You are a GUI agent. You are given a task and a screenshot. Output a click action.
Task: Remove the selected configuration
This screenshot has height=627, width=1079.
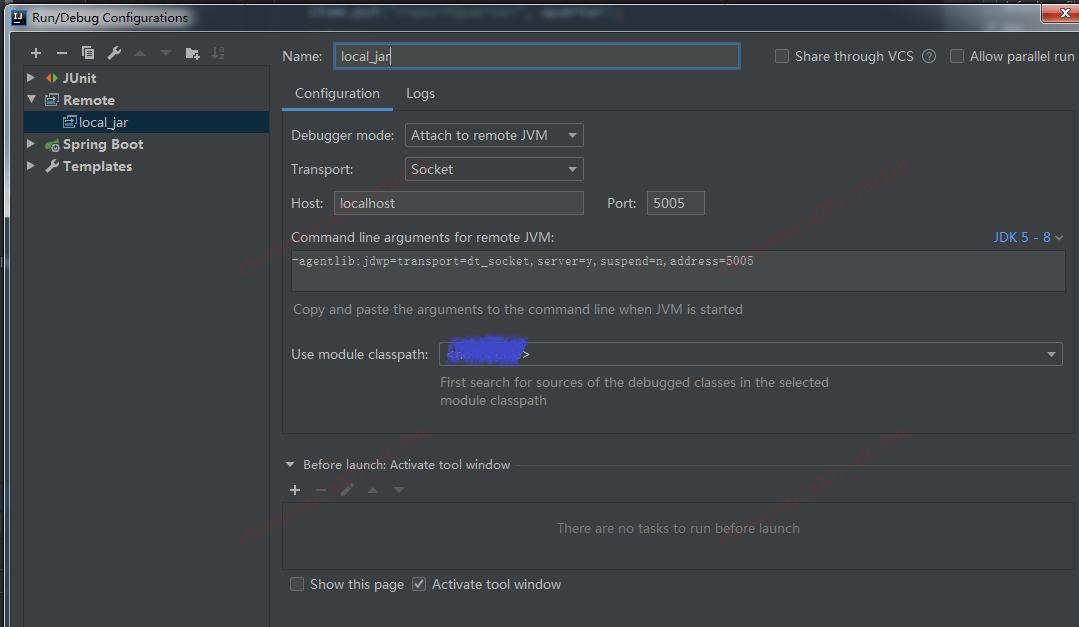(62, 53)
